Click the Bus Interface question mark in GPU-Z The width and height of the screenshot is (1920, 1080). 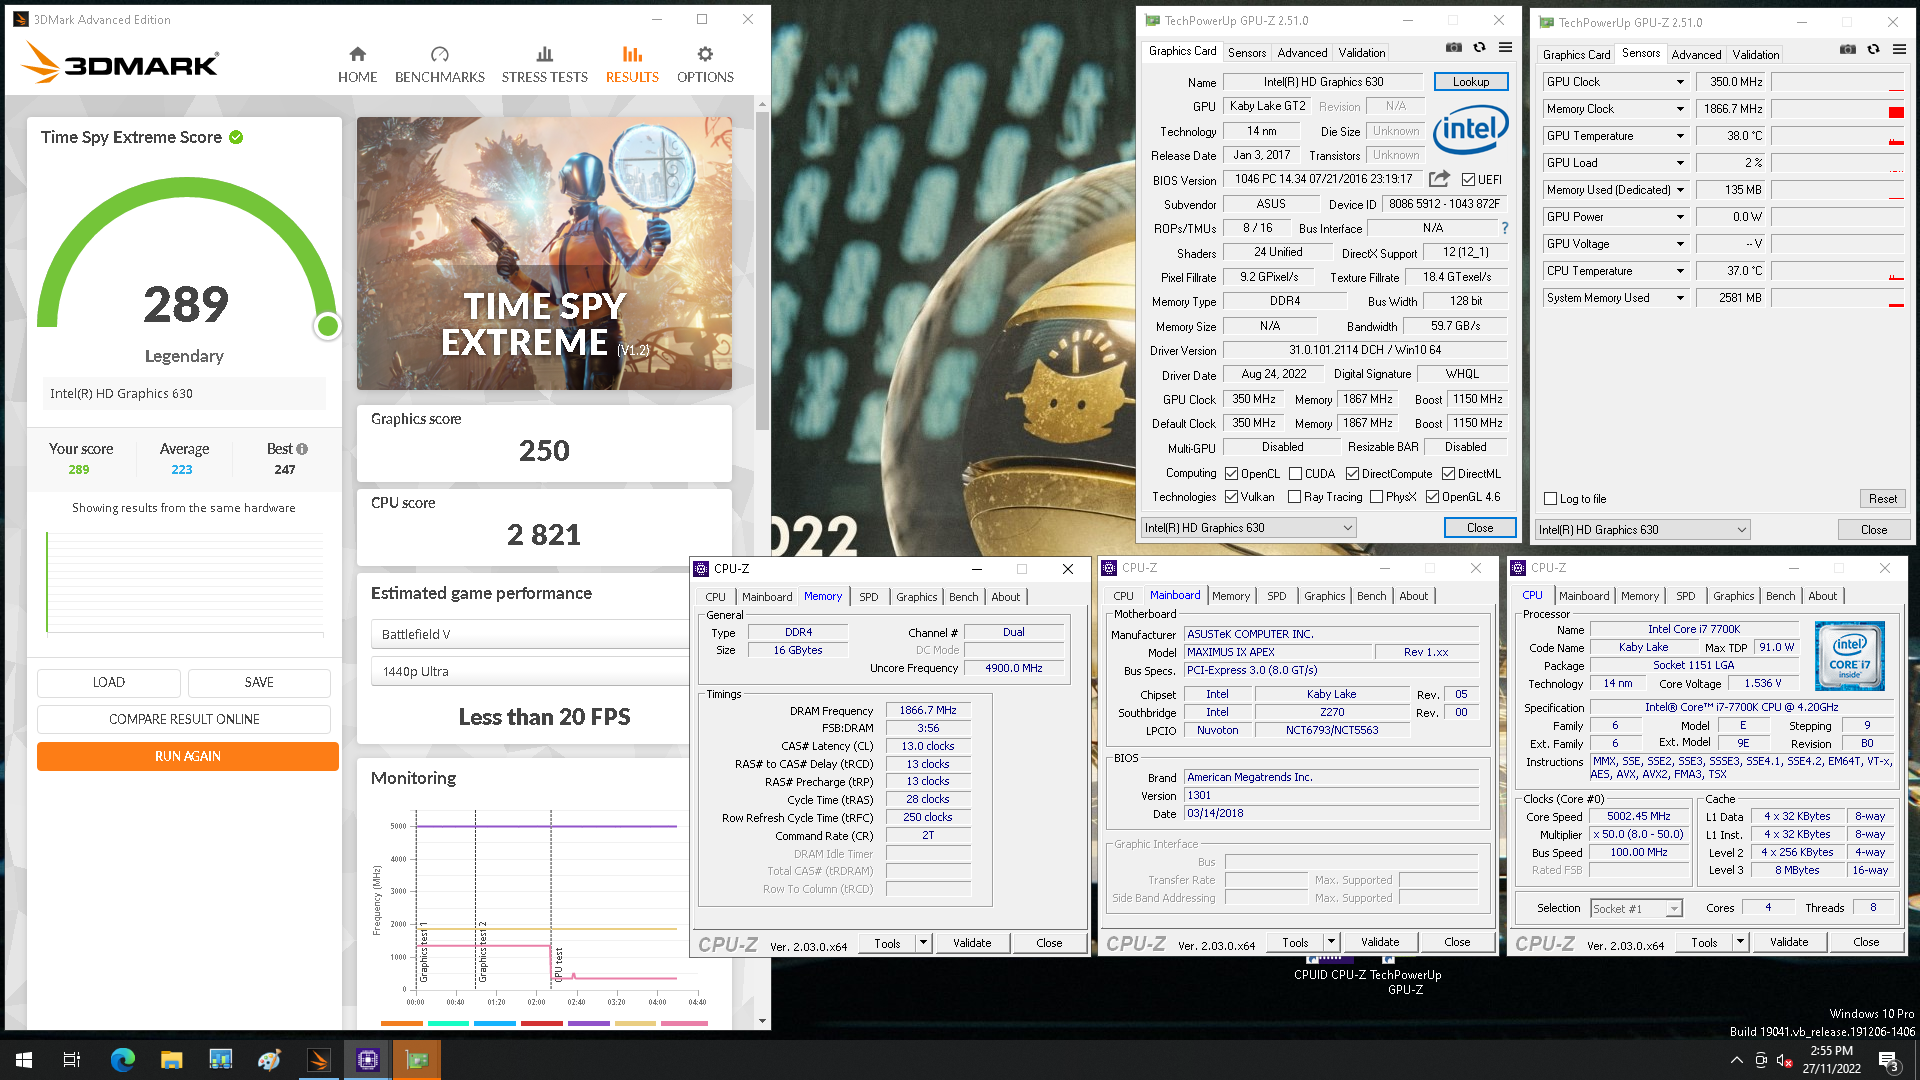click(1504, 228)
